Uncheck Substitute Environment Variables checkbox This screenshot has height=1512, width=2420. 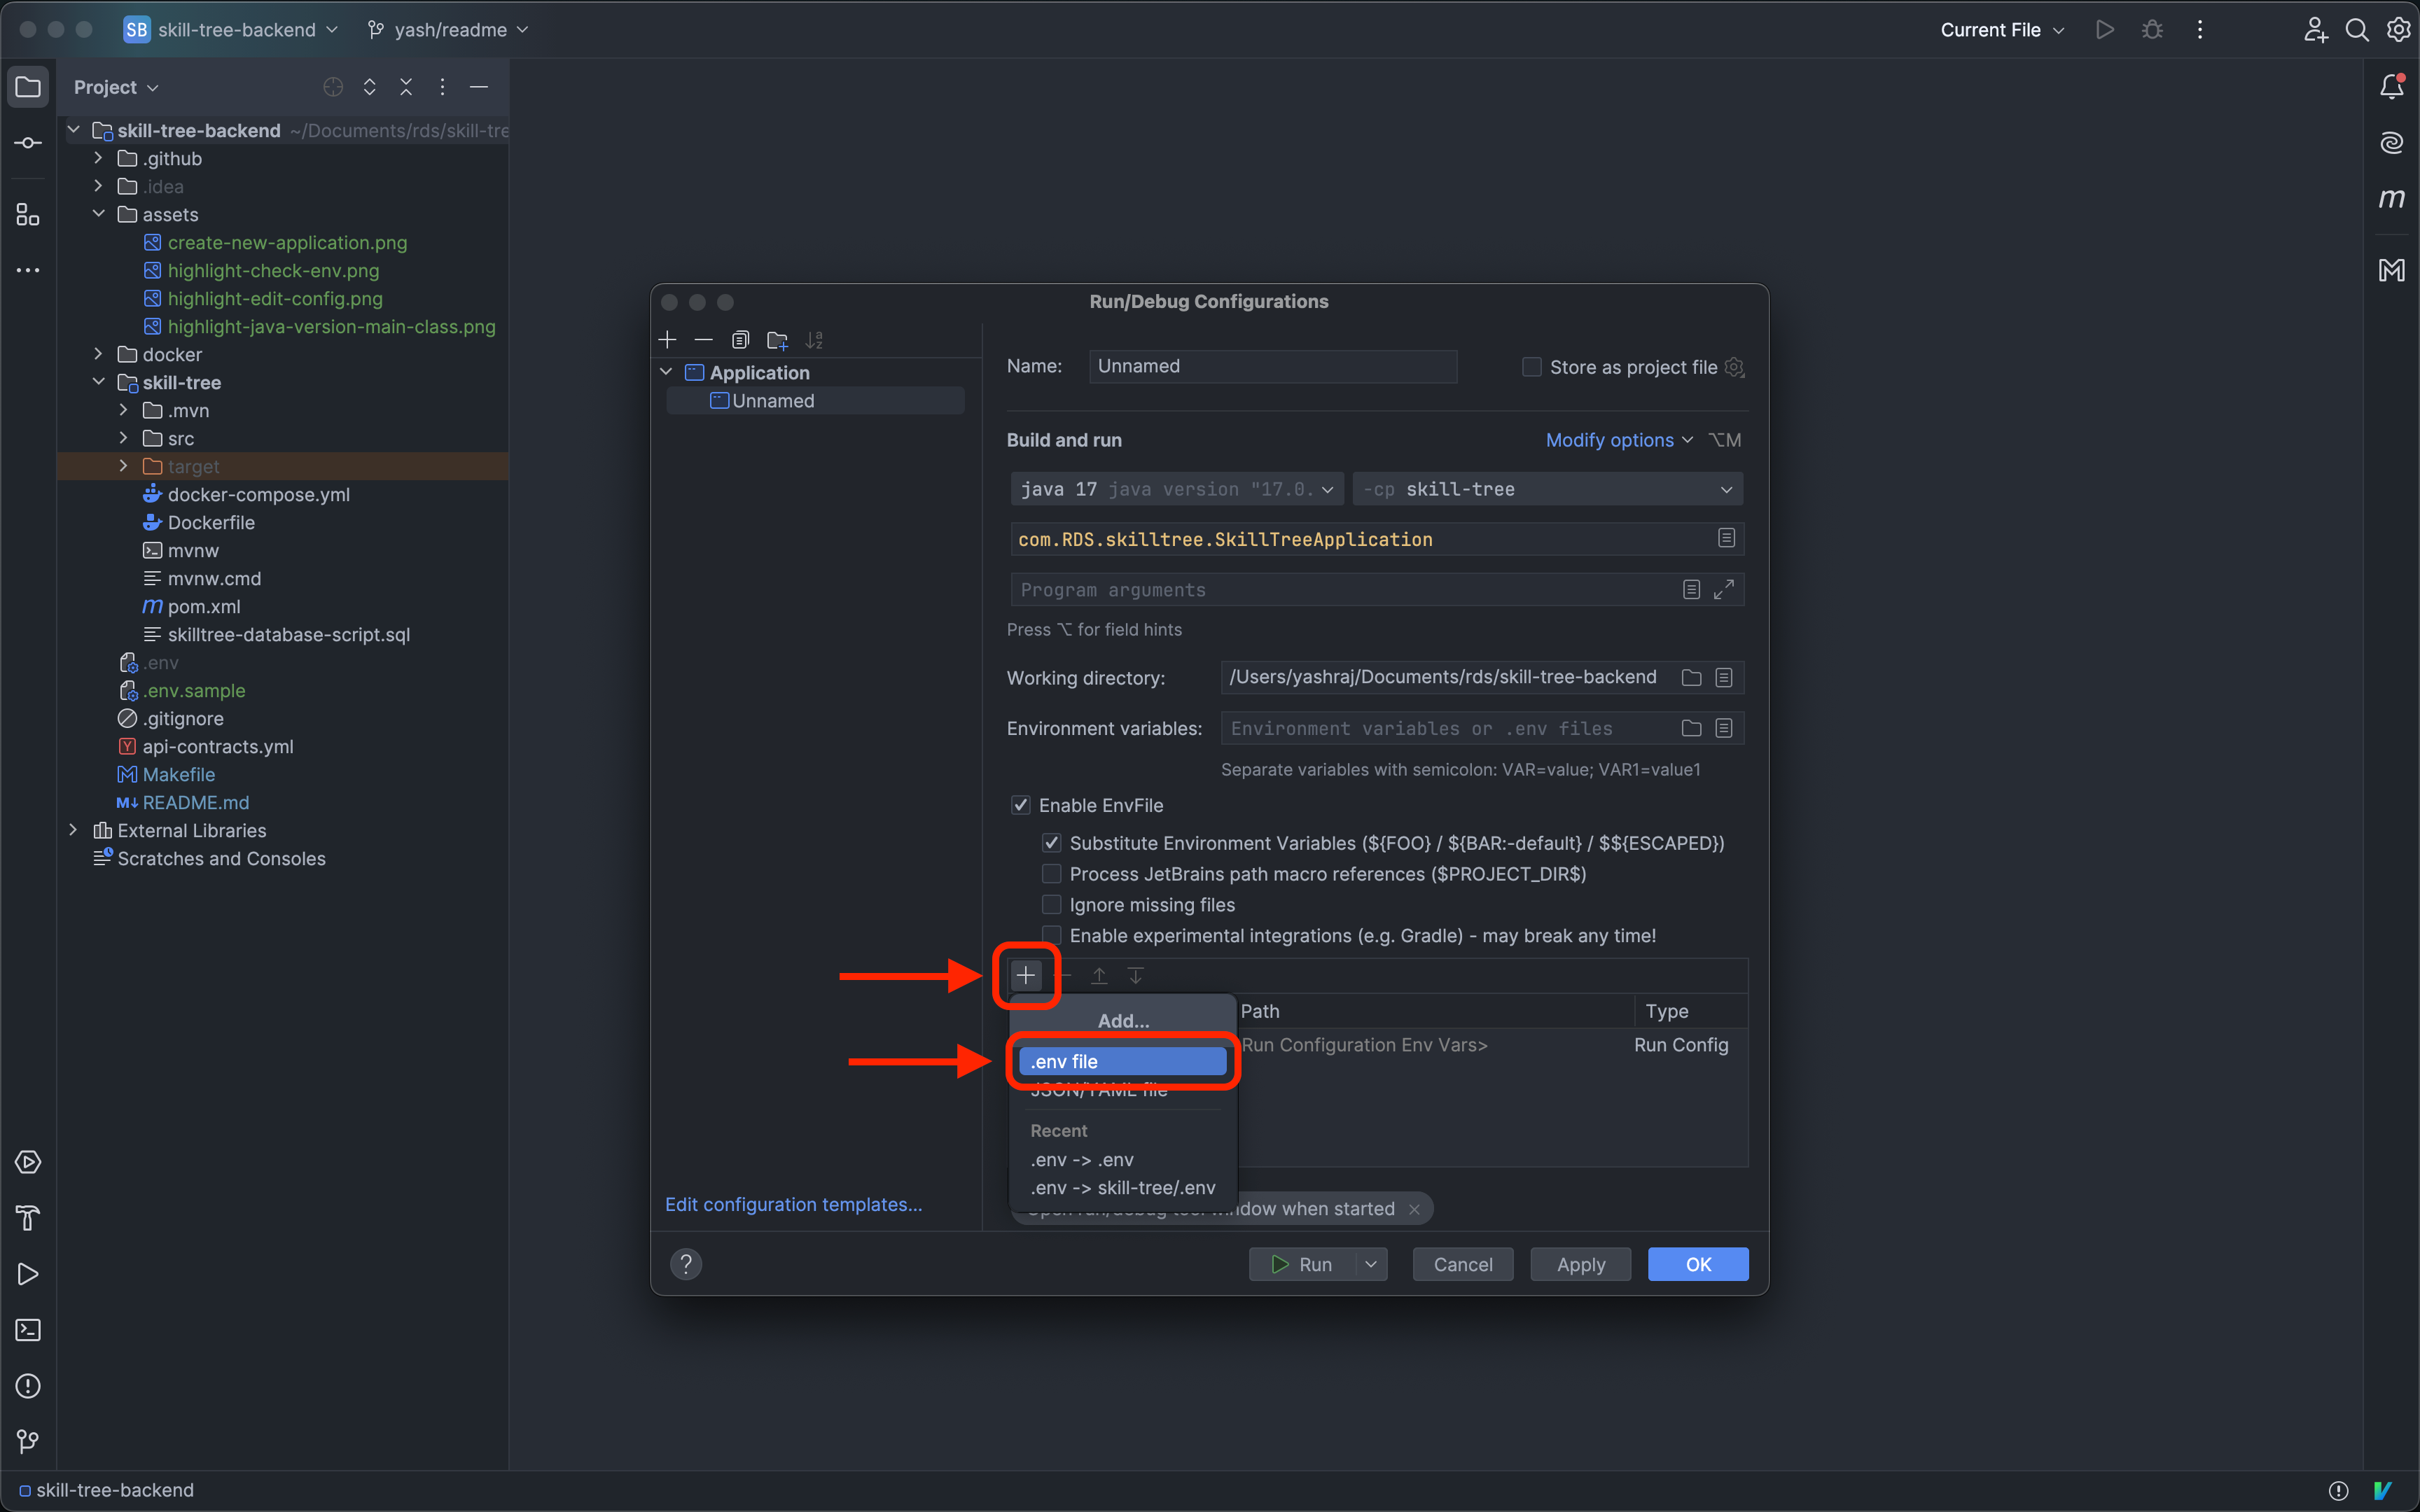1051,843
